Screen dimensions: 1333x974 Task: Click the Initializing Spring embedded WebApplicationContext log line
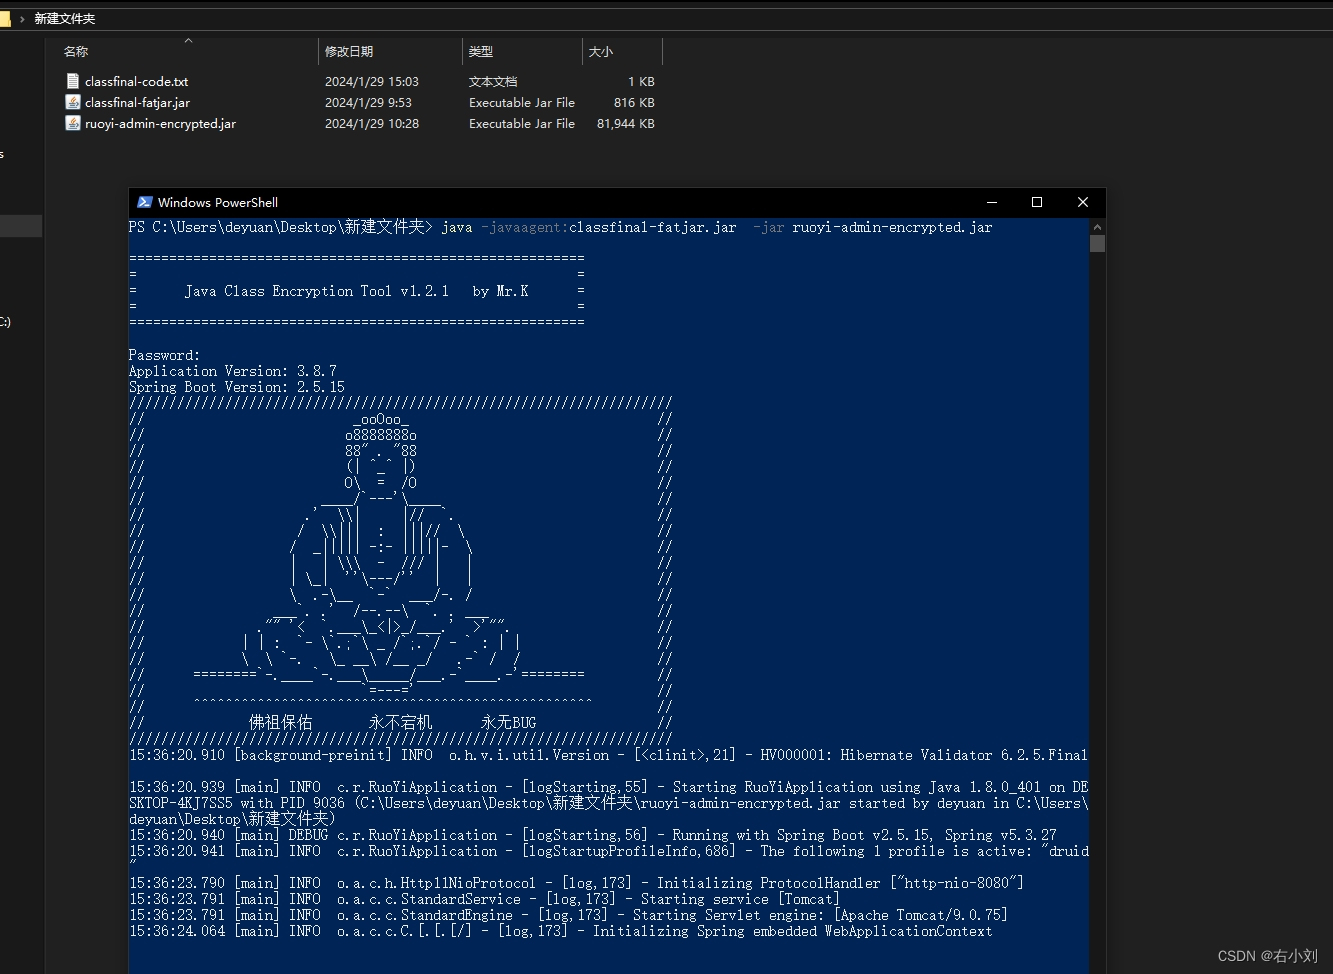coord(561,931)
